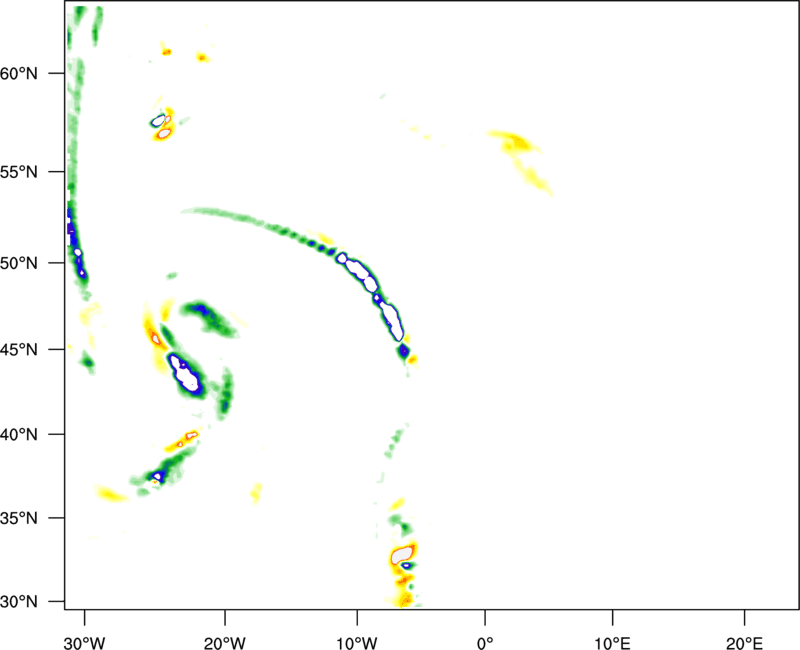
Task: Click the 10°W longitude label
Action: click(x=357, y=643)
